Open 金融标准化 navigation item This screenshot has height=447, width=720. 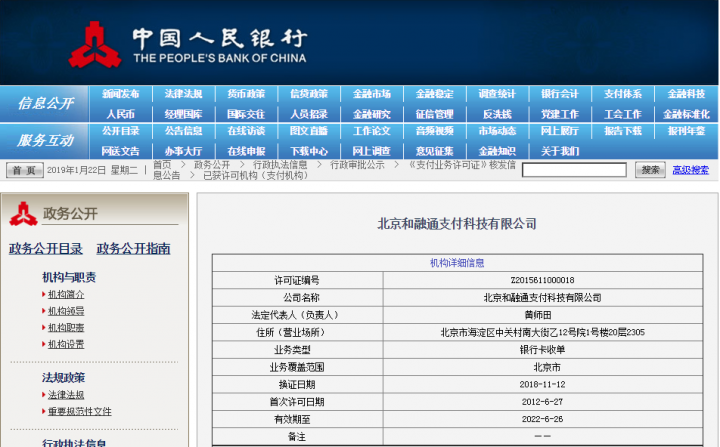[686, 114]
